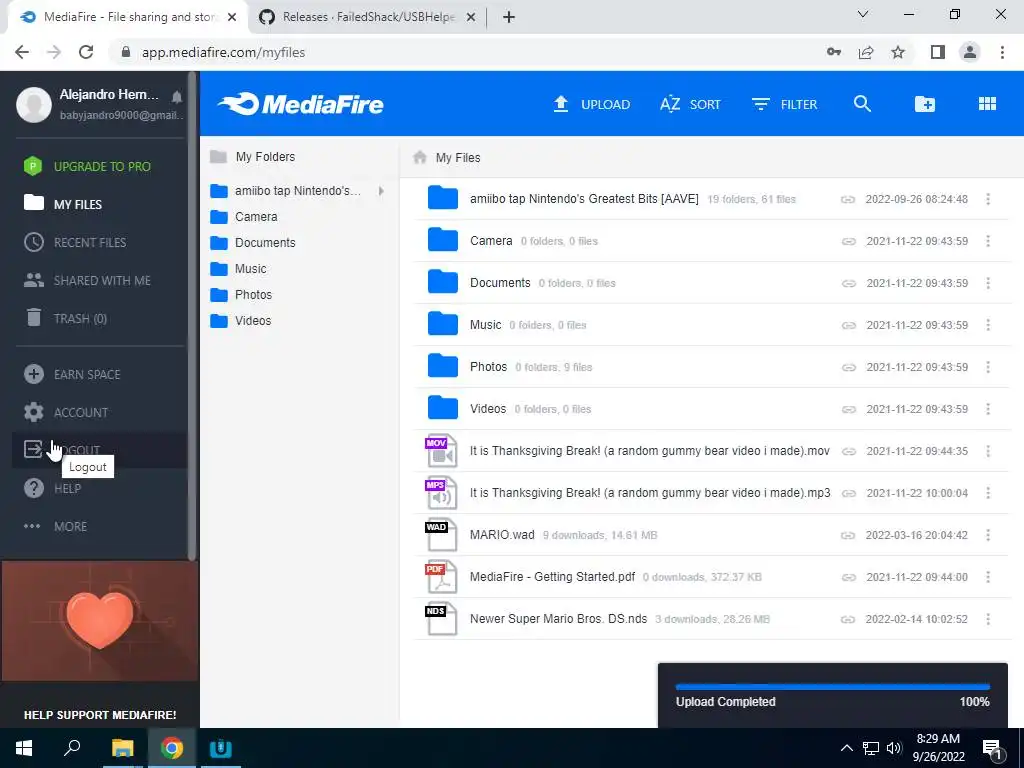The image size is (1024, 768).
Task: Open options menu for MARIO.wad row
Action: click(x=988, y=535)
